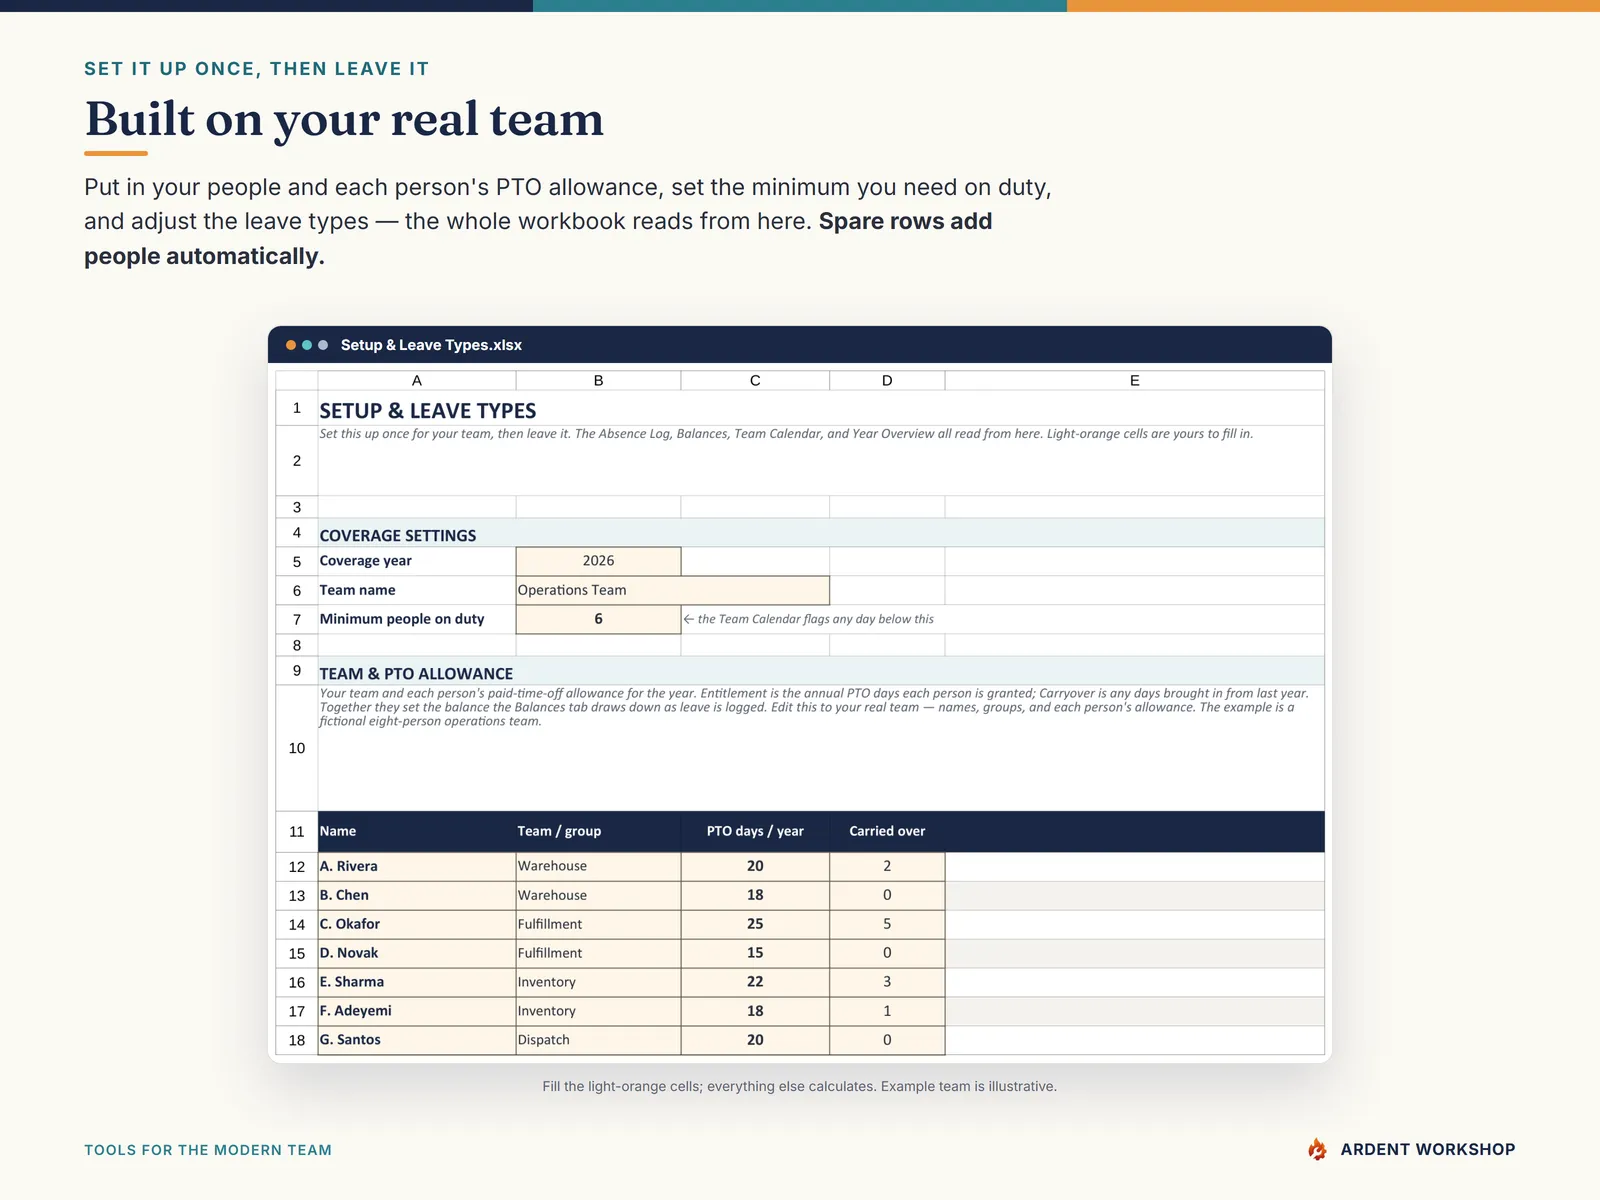Click the Built on your real team headline
Screen dimensions: 1600x1200
pos(345,120)
